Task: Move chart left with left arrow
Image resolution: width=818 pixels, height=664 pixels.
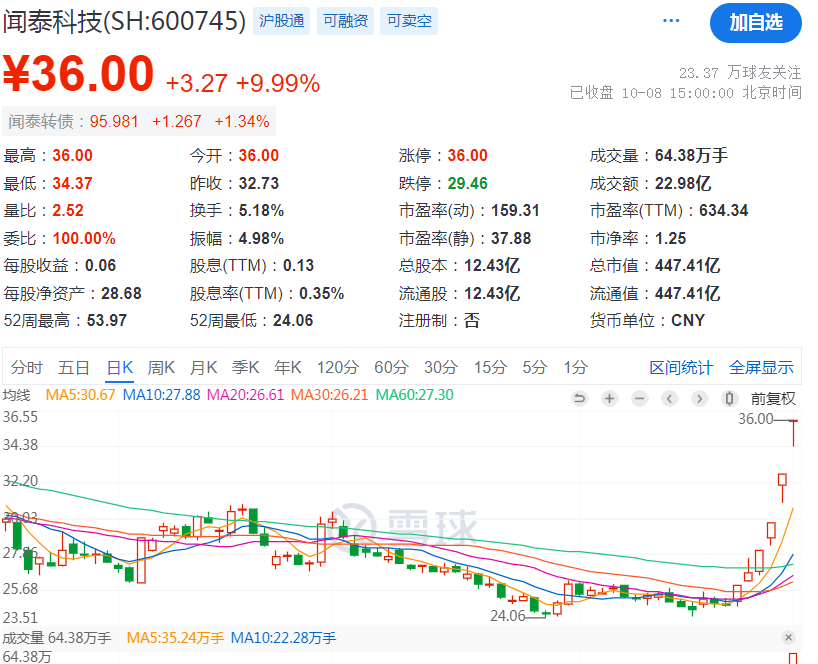Action: click(x=669, y=399)
